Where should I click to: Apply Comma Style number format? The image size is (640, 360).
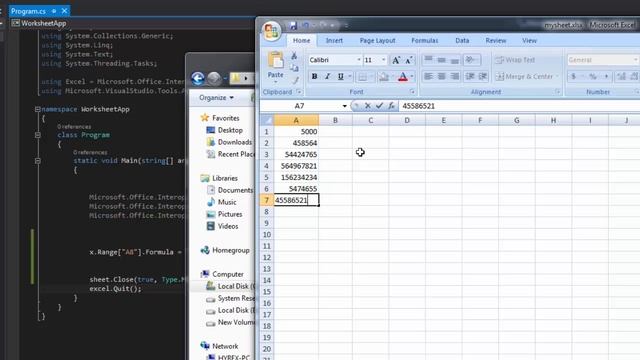[x=606, y=76]
